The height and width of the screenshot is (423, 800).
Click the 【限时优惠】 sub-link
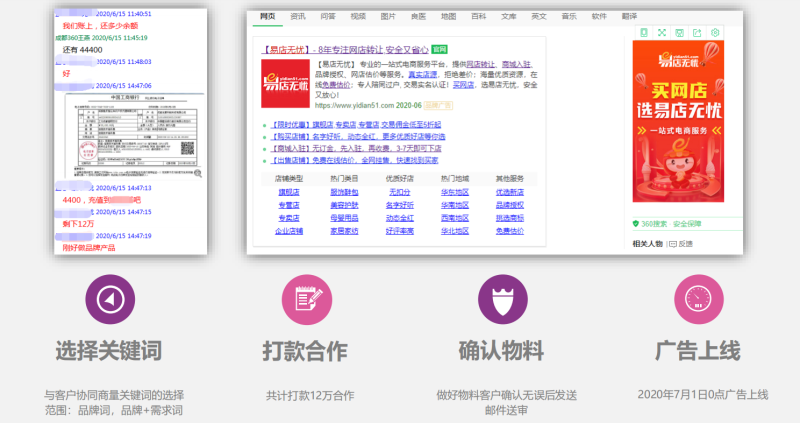[x=296, y=125]
